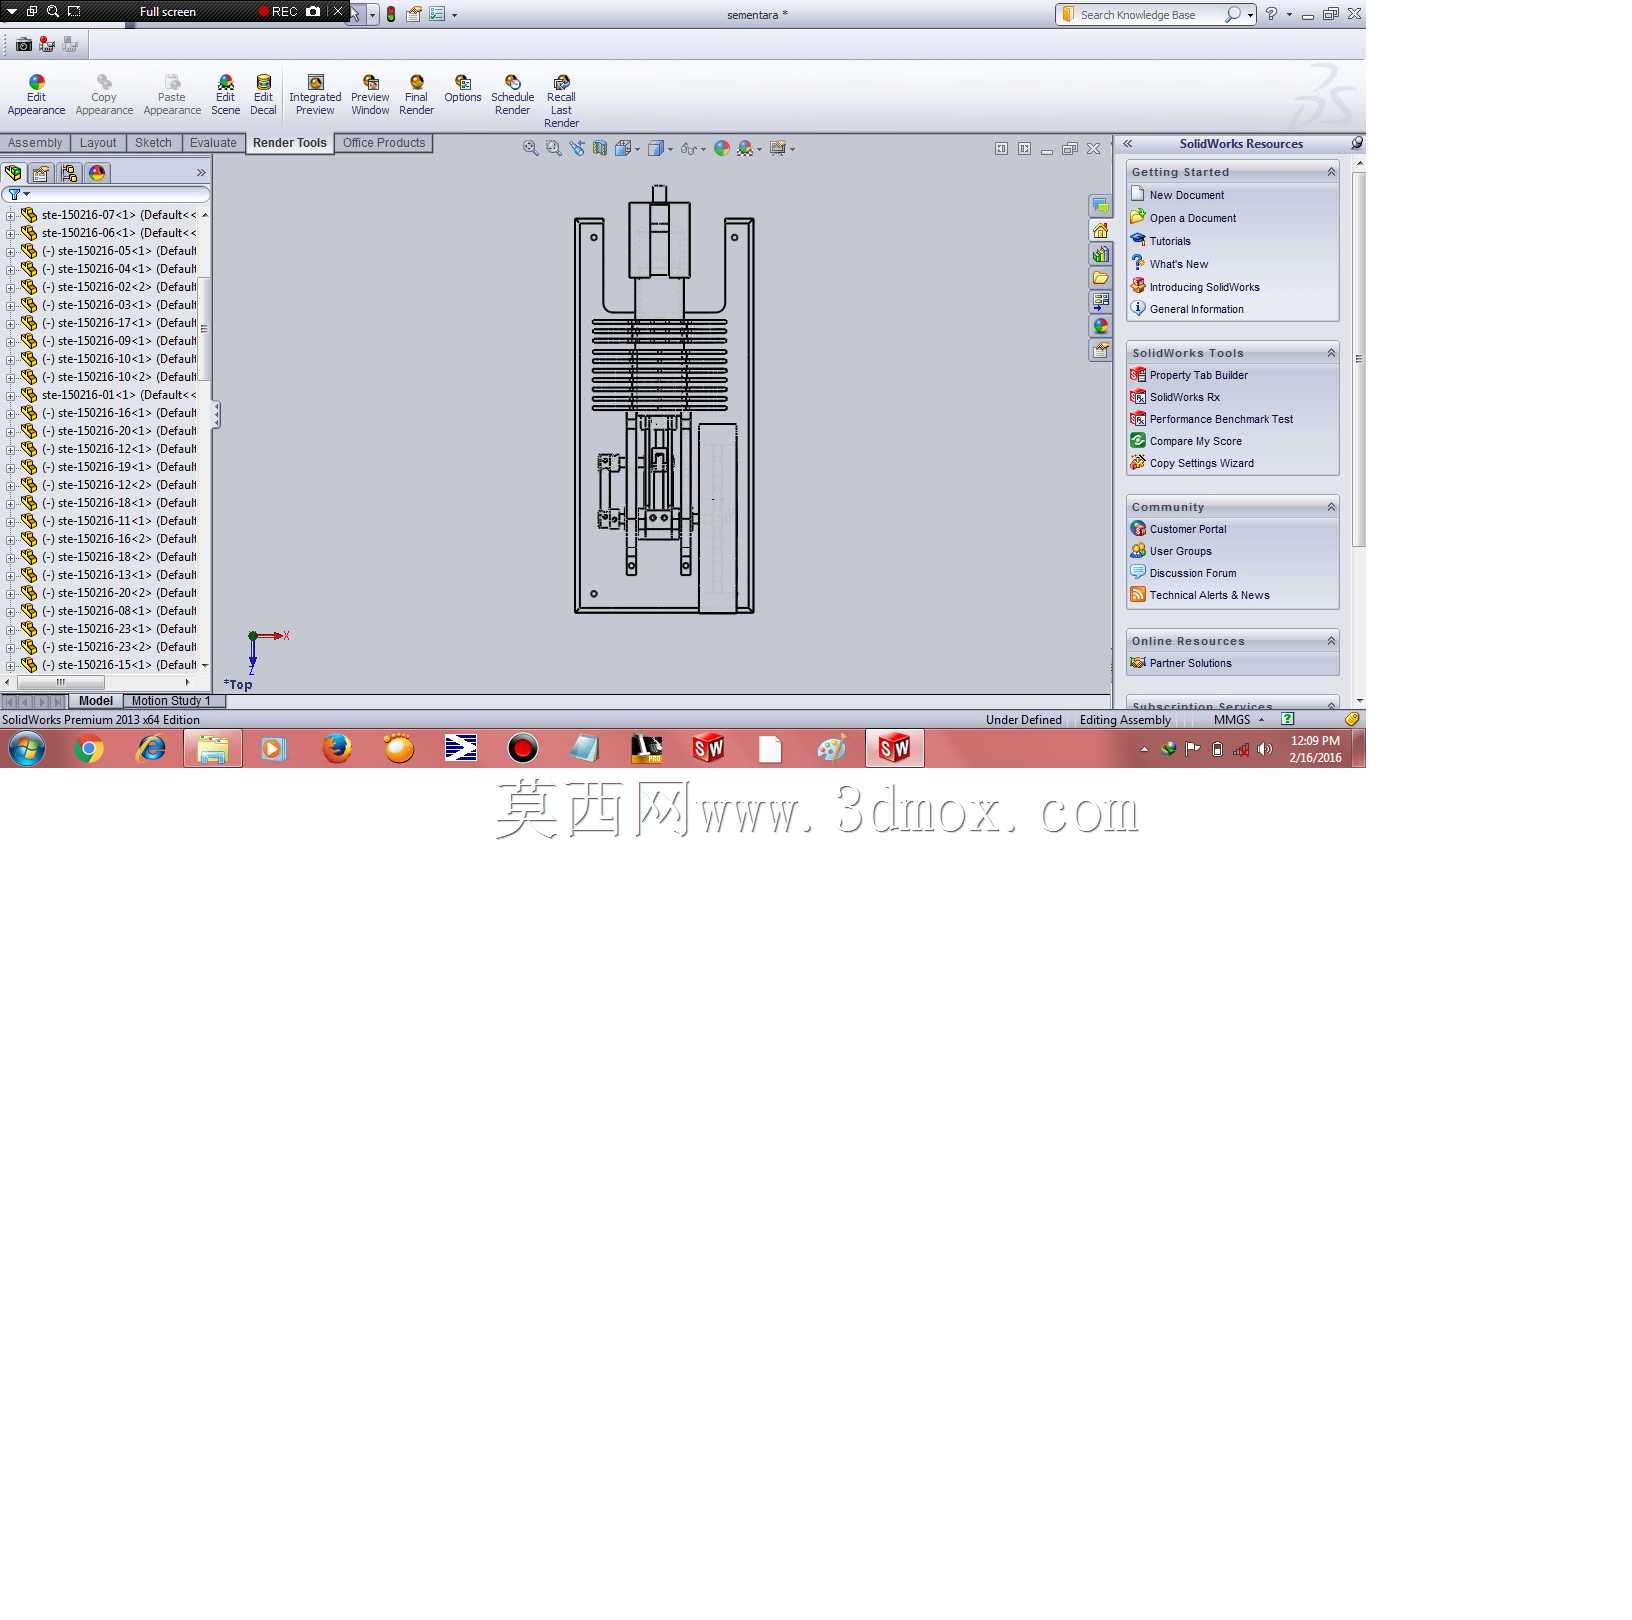The image size is (1632, 1620).
Task: Collapse the Community section
Action: click(1331, 507)
